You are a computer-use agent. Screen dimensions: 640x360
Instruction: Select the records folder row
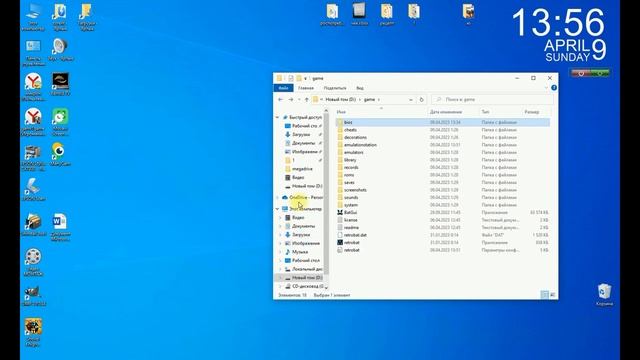(351, 167)
